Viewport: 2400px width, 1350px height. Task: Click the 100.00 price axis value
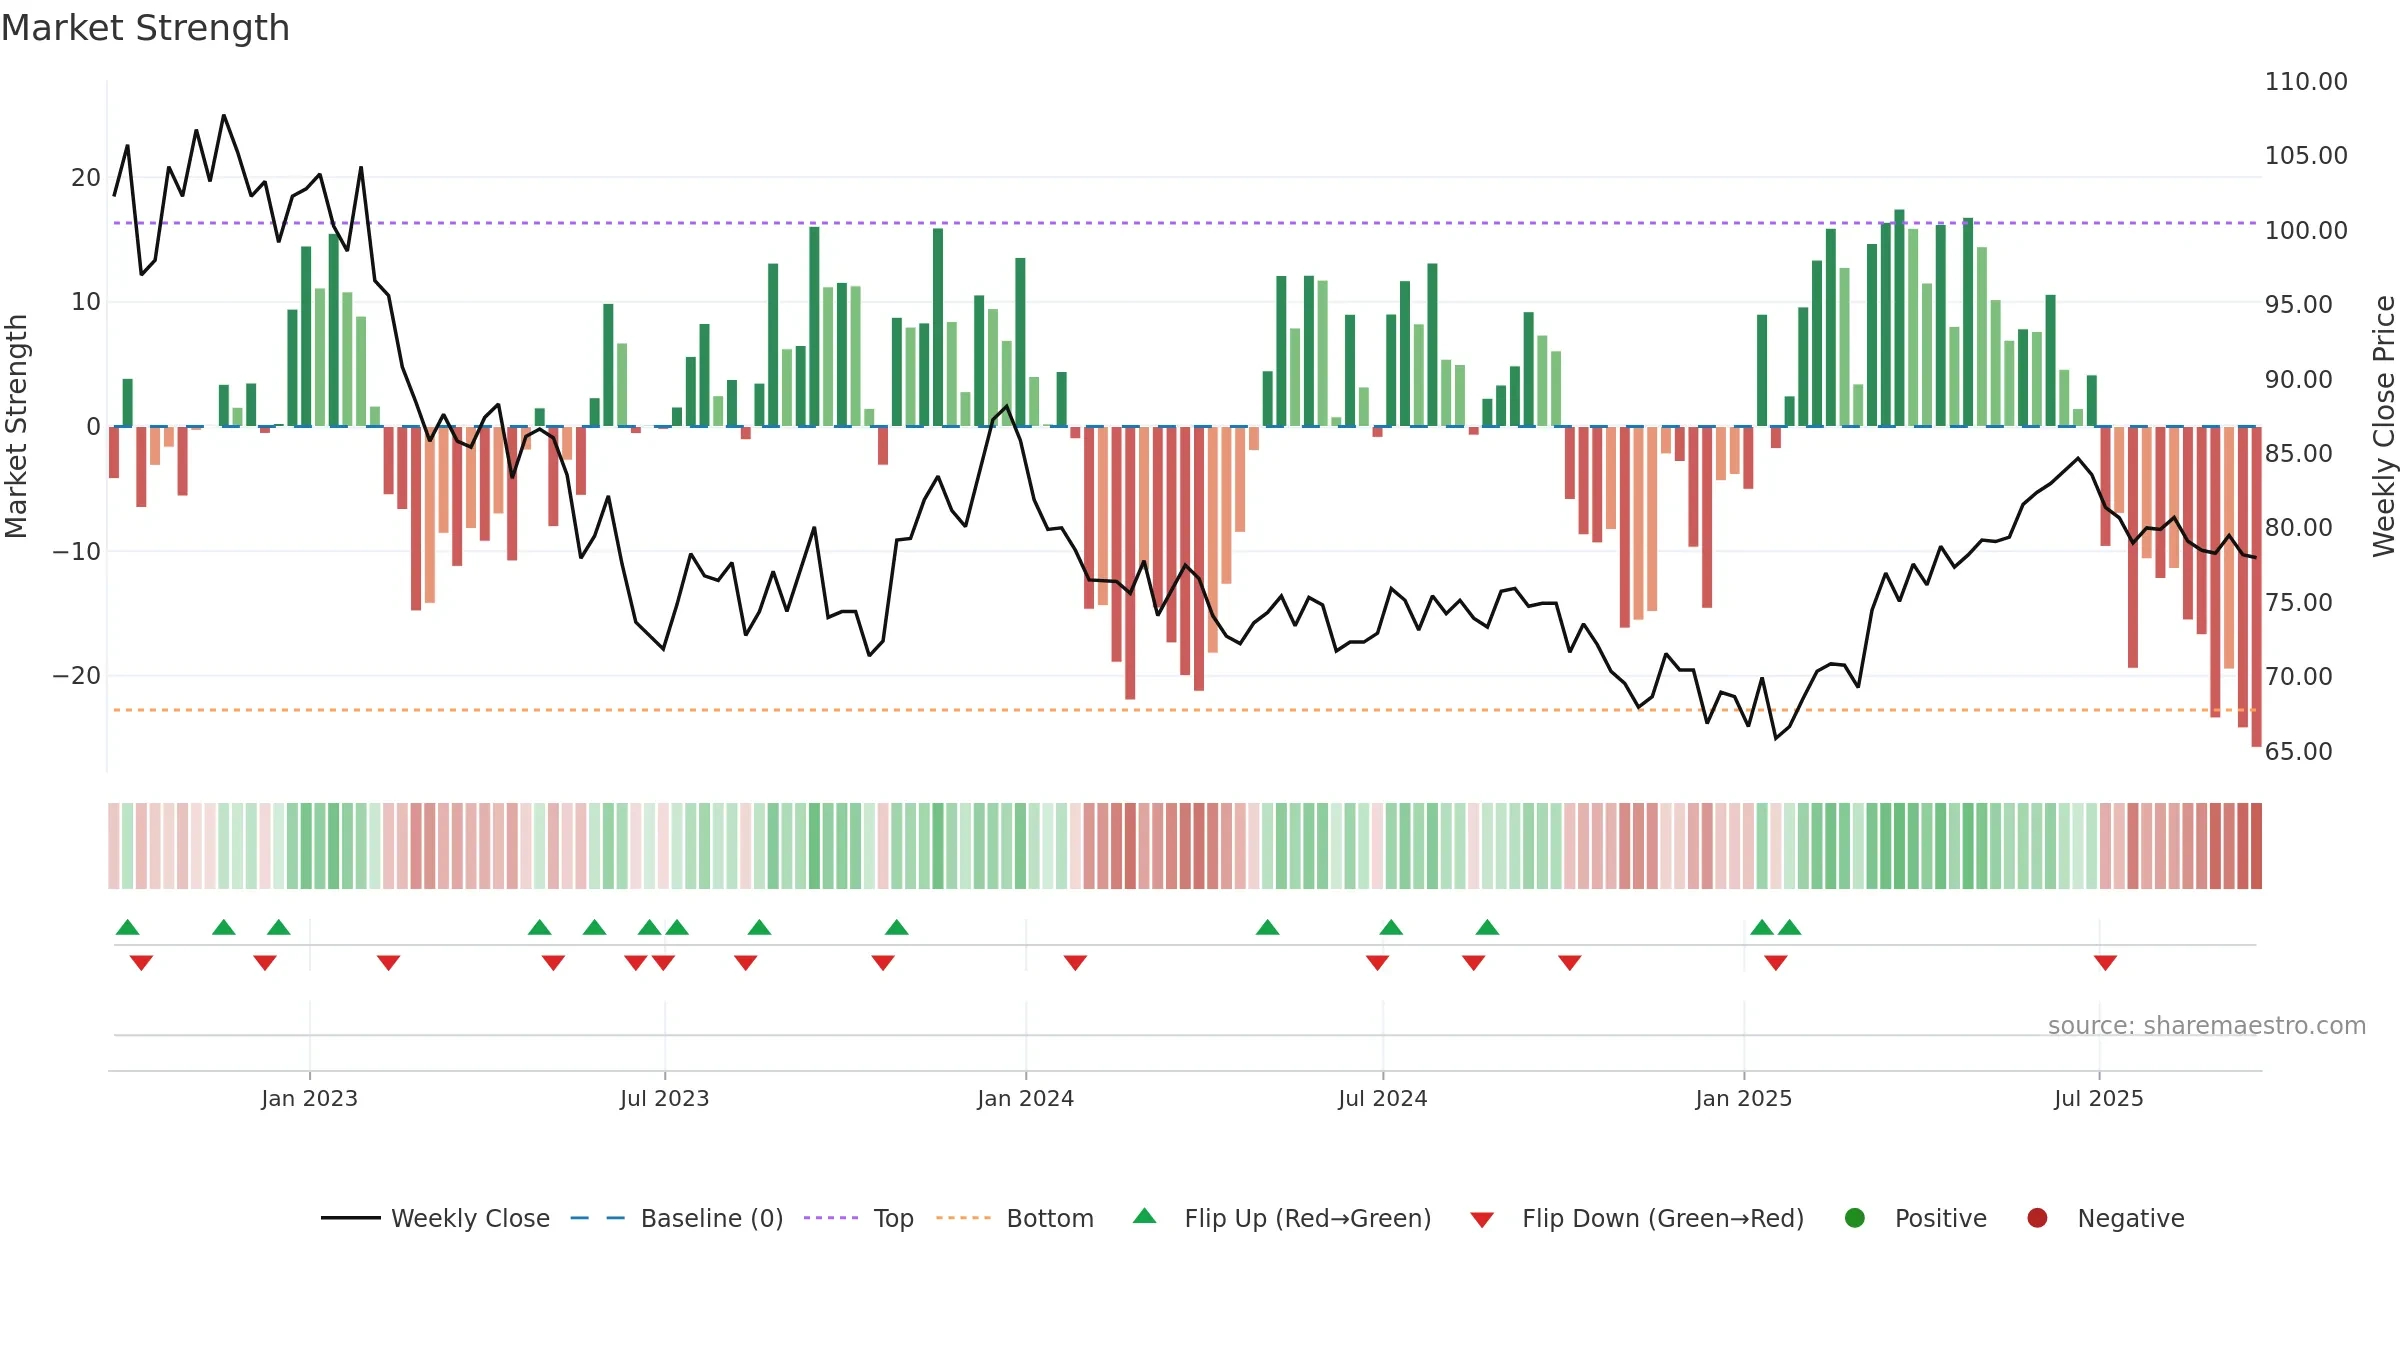point(2306,230)
